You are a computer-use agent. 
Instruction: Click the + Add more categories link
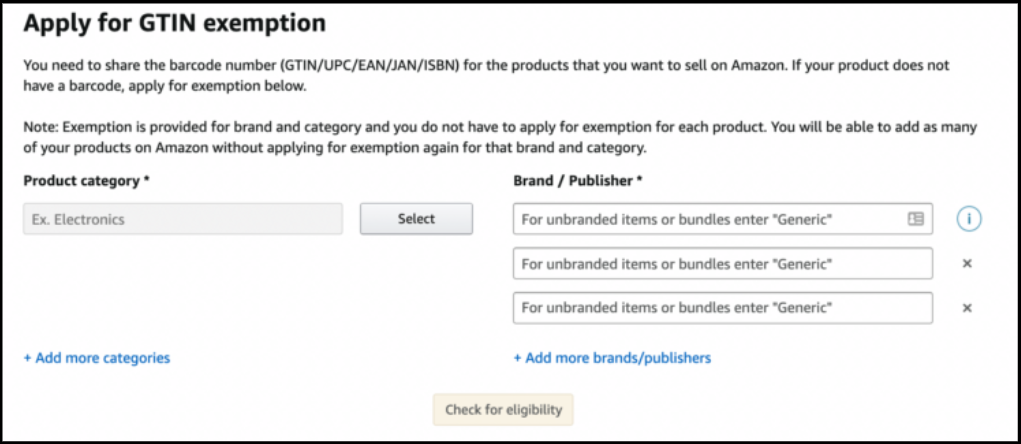click(97, 358)
